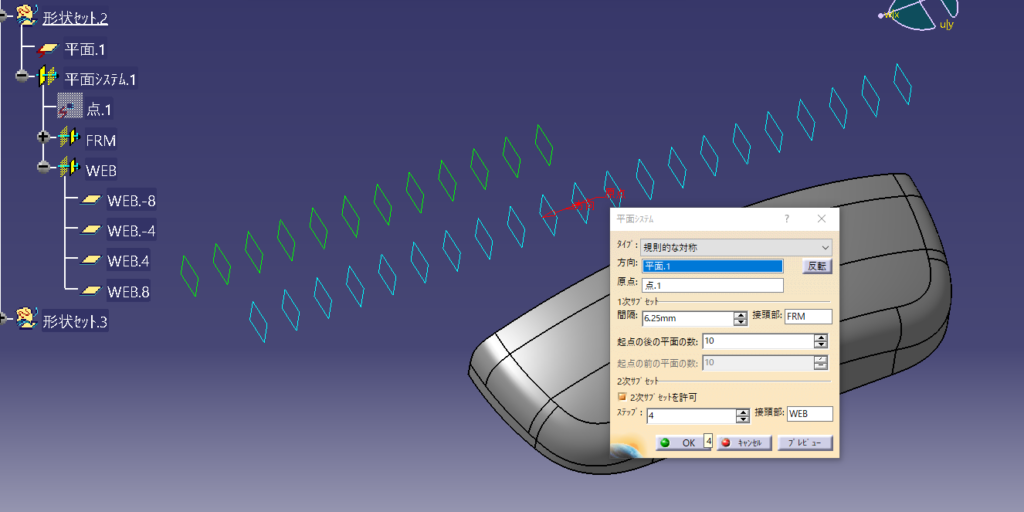Viewport: 1024px width, 512px height.
Task: Click the WEB.8 plane icon
Action: coord(91,291)
